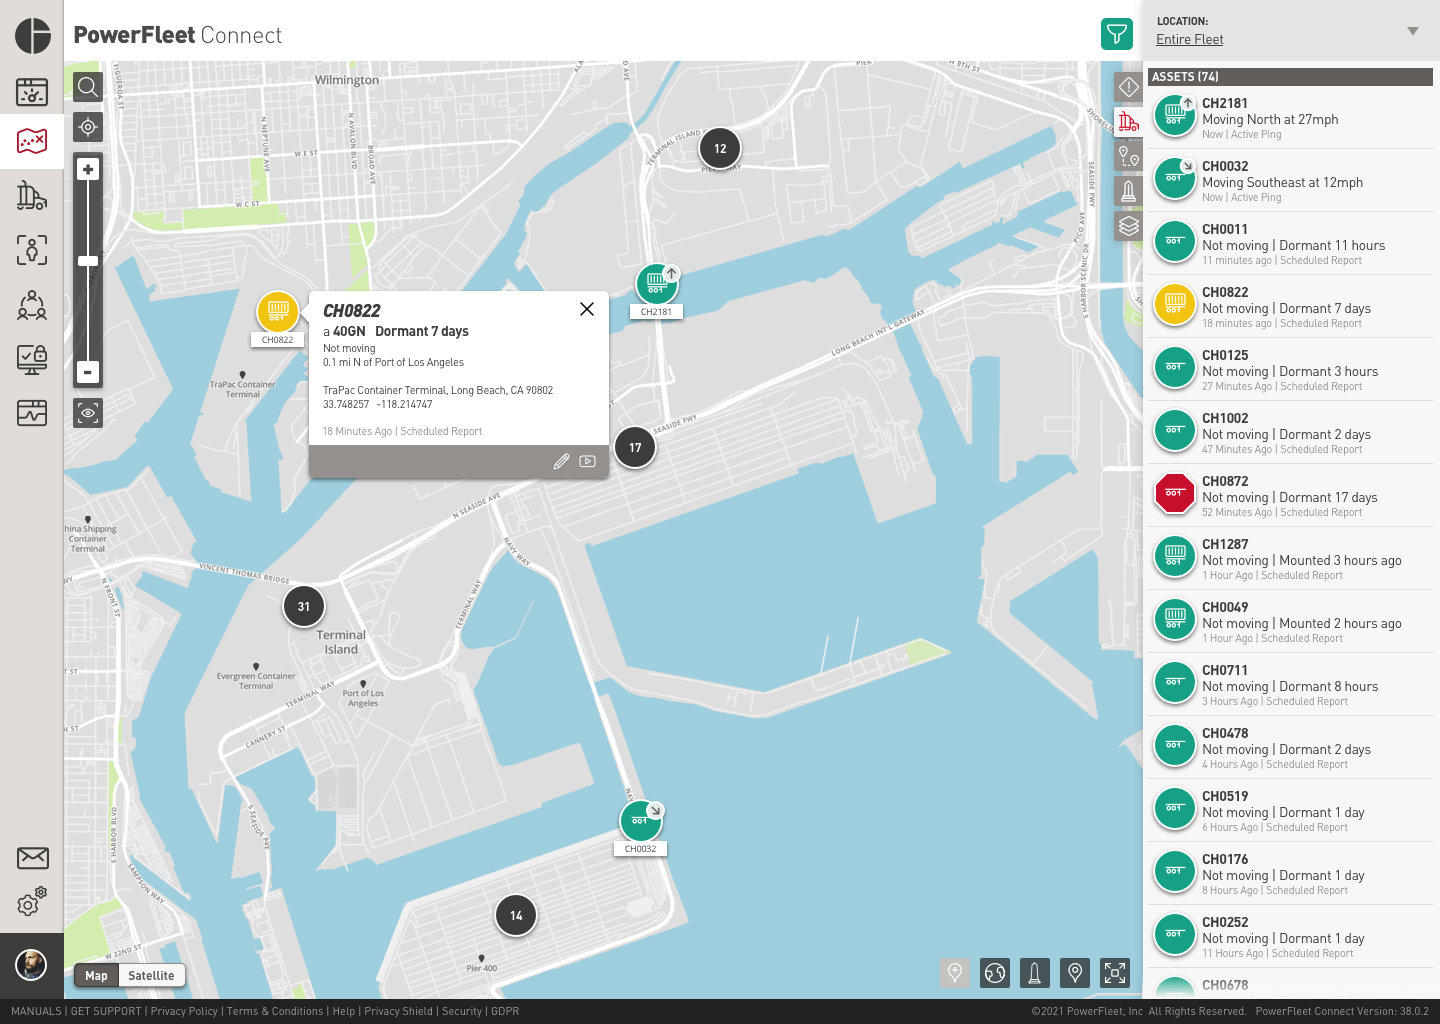Image resolution: width=1440 pixels, height=1024 pixels.
Task: Click the CH0032 map marker
Action: pos(641,821)
